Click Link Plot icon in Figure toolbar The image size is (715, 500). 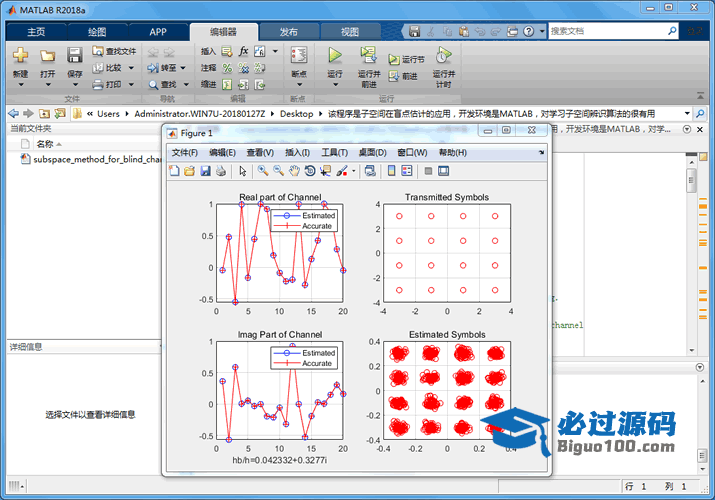pyautogui.click(x=370, y=171)
